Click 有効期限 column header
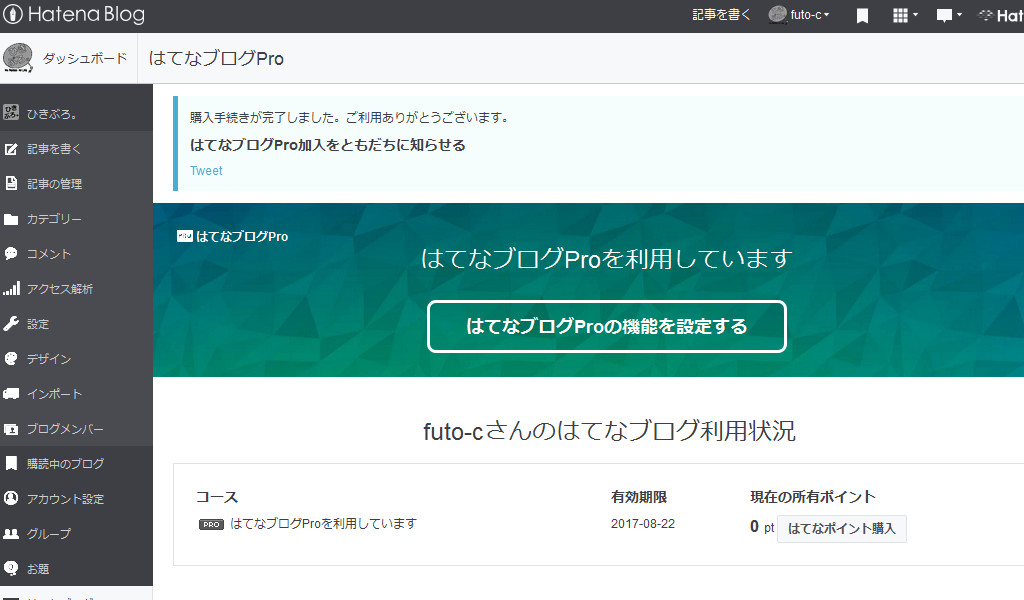Viewport: 1024px width, 600px height. coord(639,497)
